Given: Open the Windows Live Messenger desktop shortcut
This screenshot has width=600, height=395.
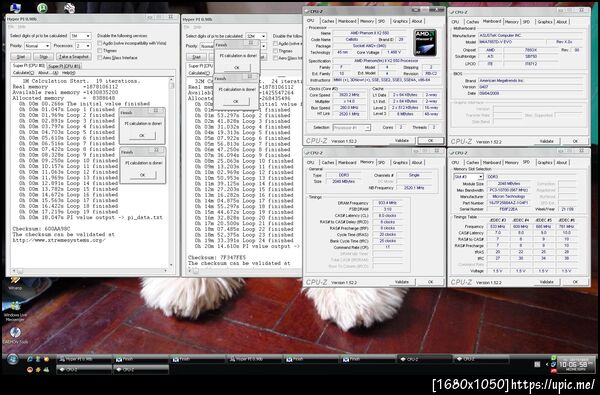Looking at the screenshot, I should (15, 310).
